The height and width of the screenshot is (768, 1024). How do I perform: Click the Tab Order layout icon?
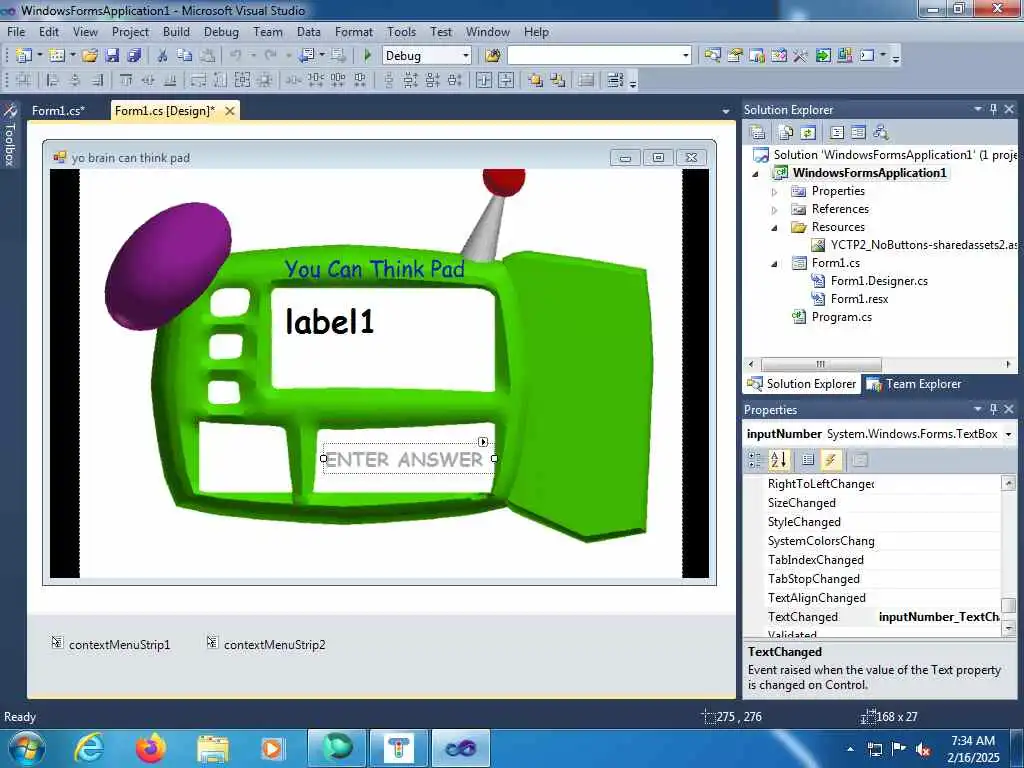point(615,80)
